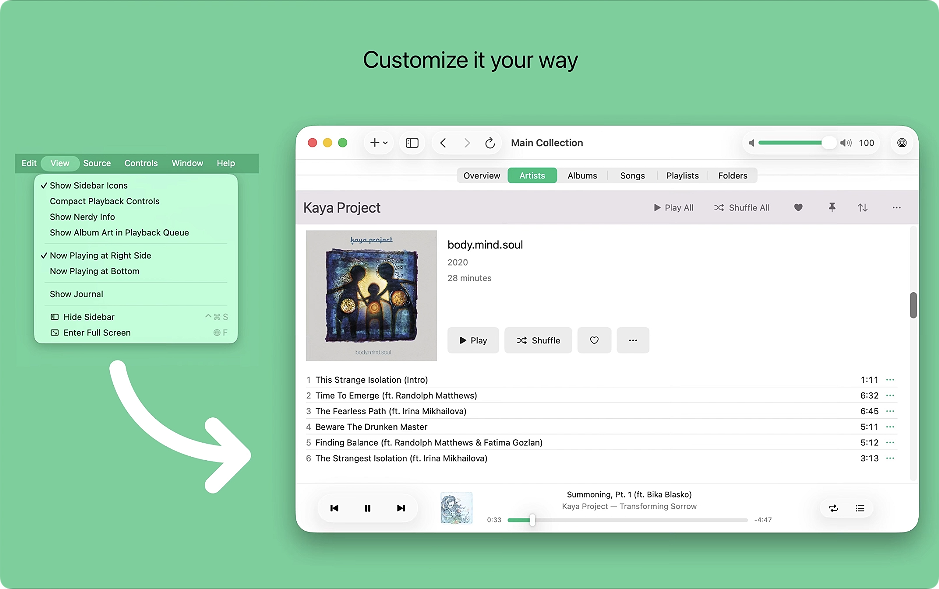Switch to the Playlists tab
Screen dimensions: 939x589
pyautogui.click(x=681, y=175)
